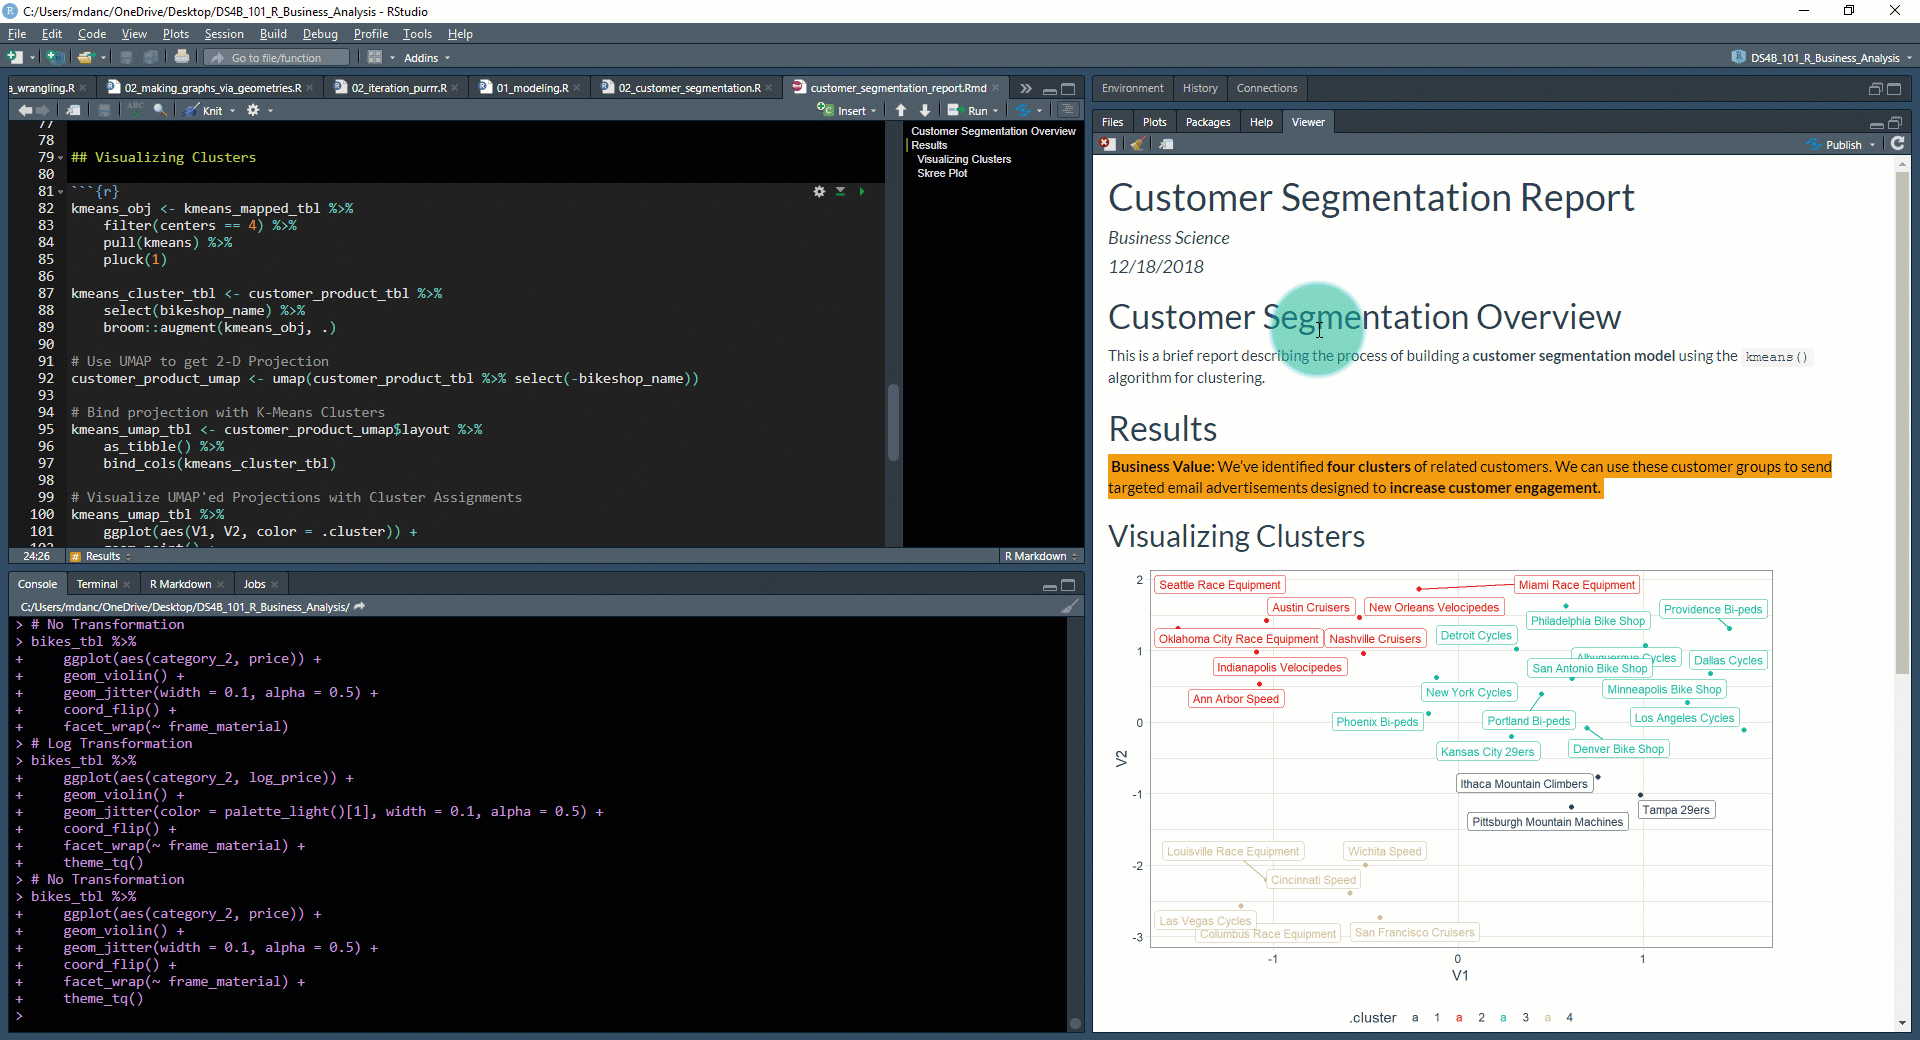This screenshot has width=1920, height=1040.
Task: Click the New File icon
Action: click(15, 57)
